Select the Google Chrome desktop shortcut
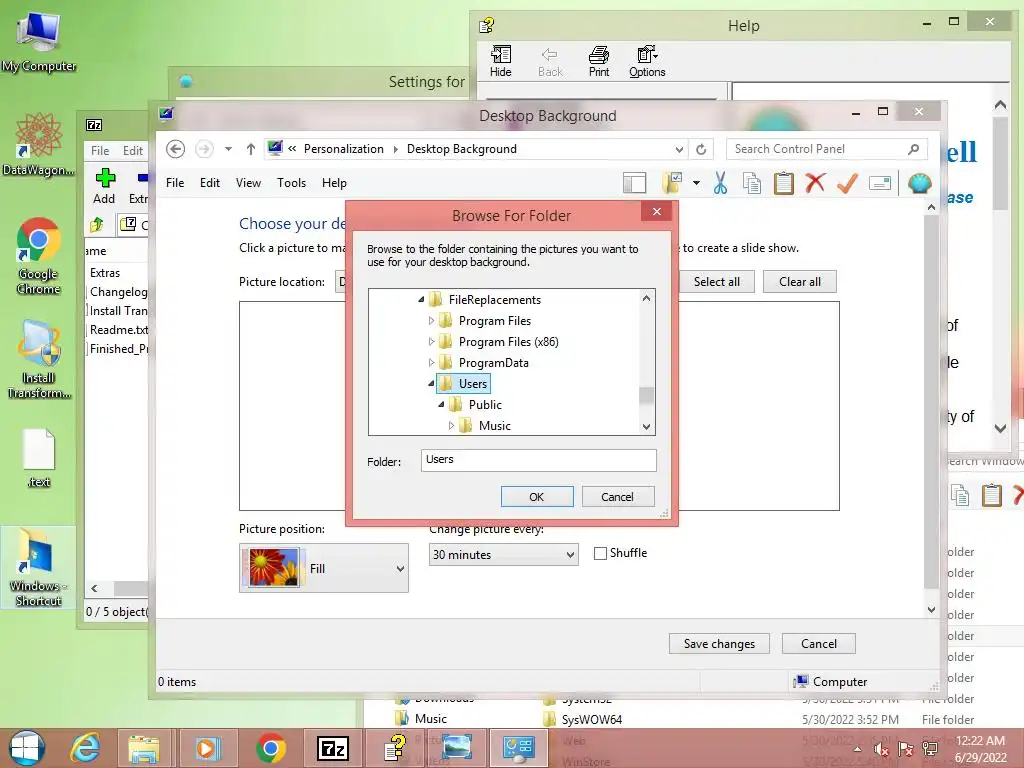This screenshot has height=768, width=1024. (x=39, y=256)
